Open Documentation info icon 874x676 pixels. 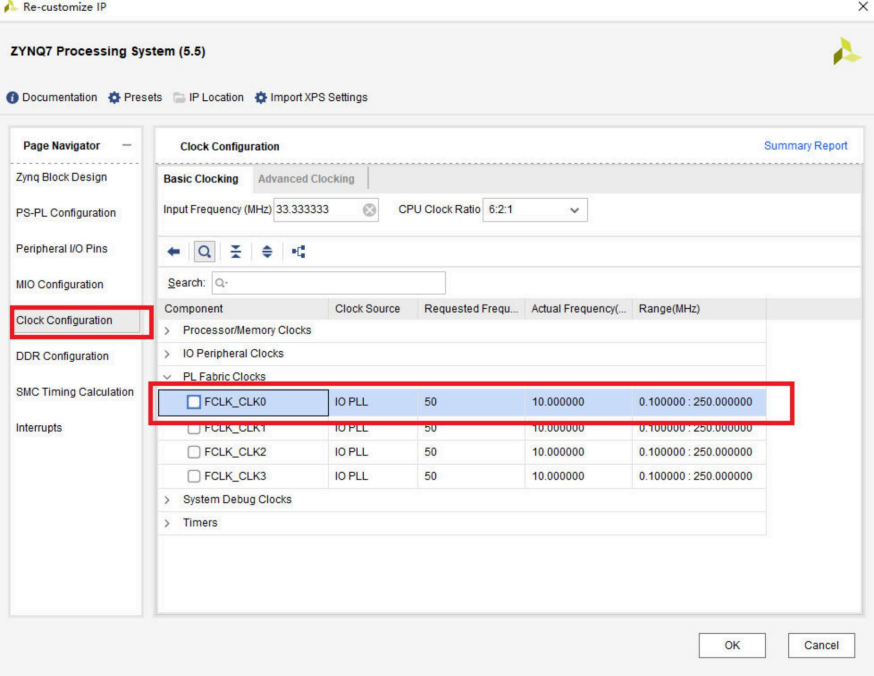click(x=13, y=98)
